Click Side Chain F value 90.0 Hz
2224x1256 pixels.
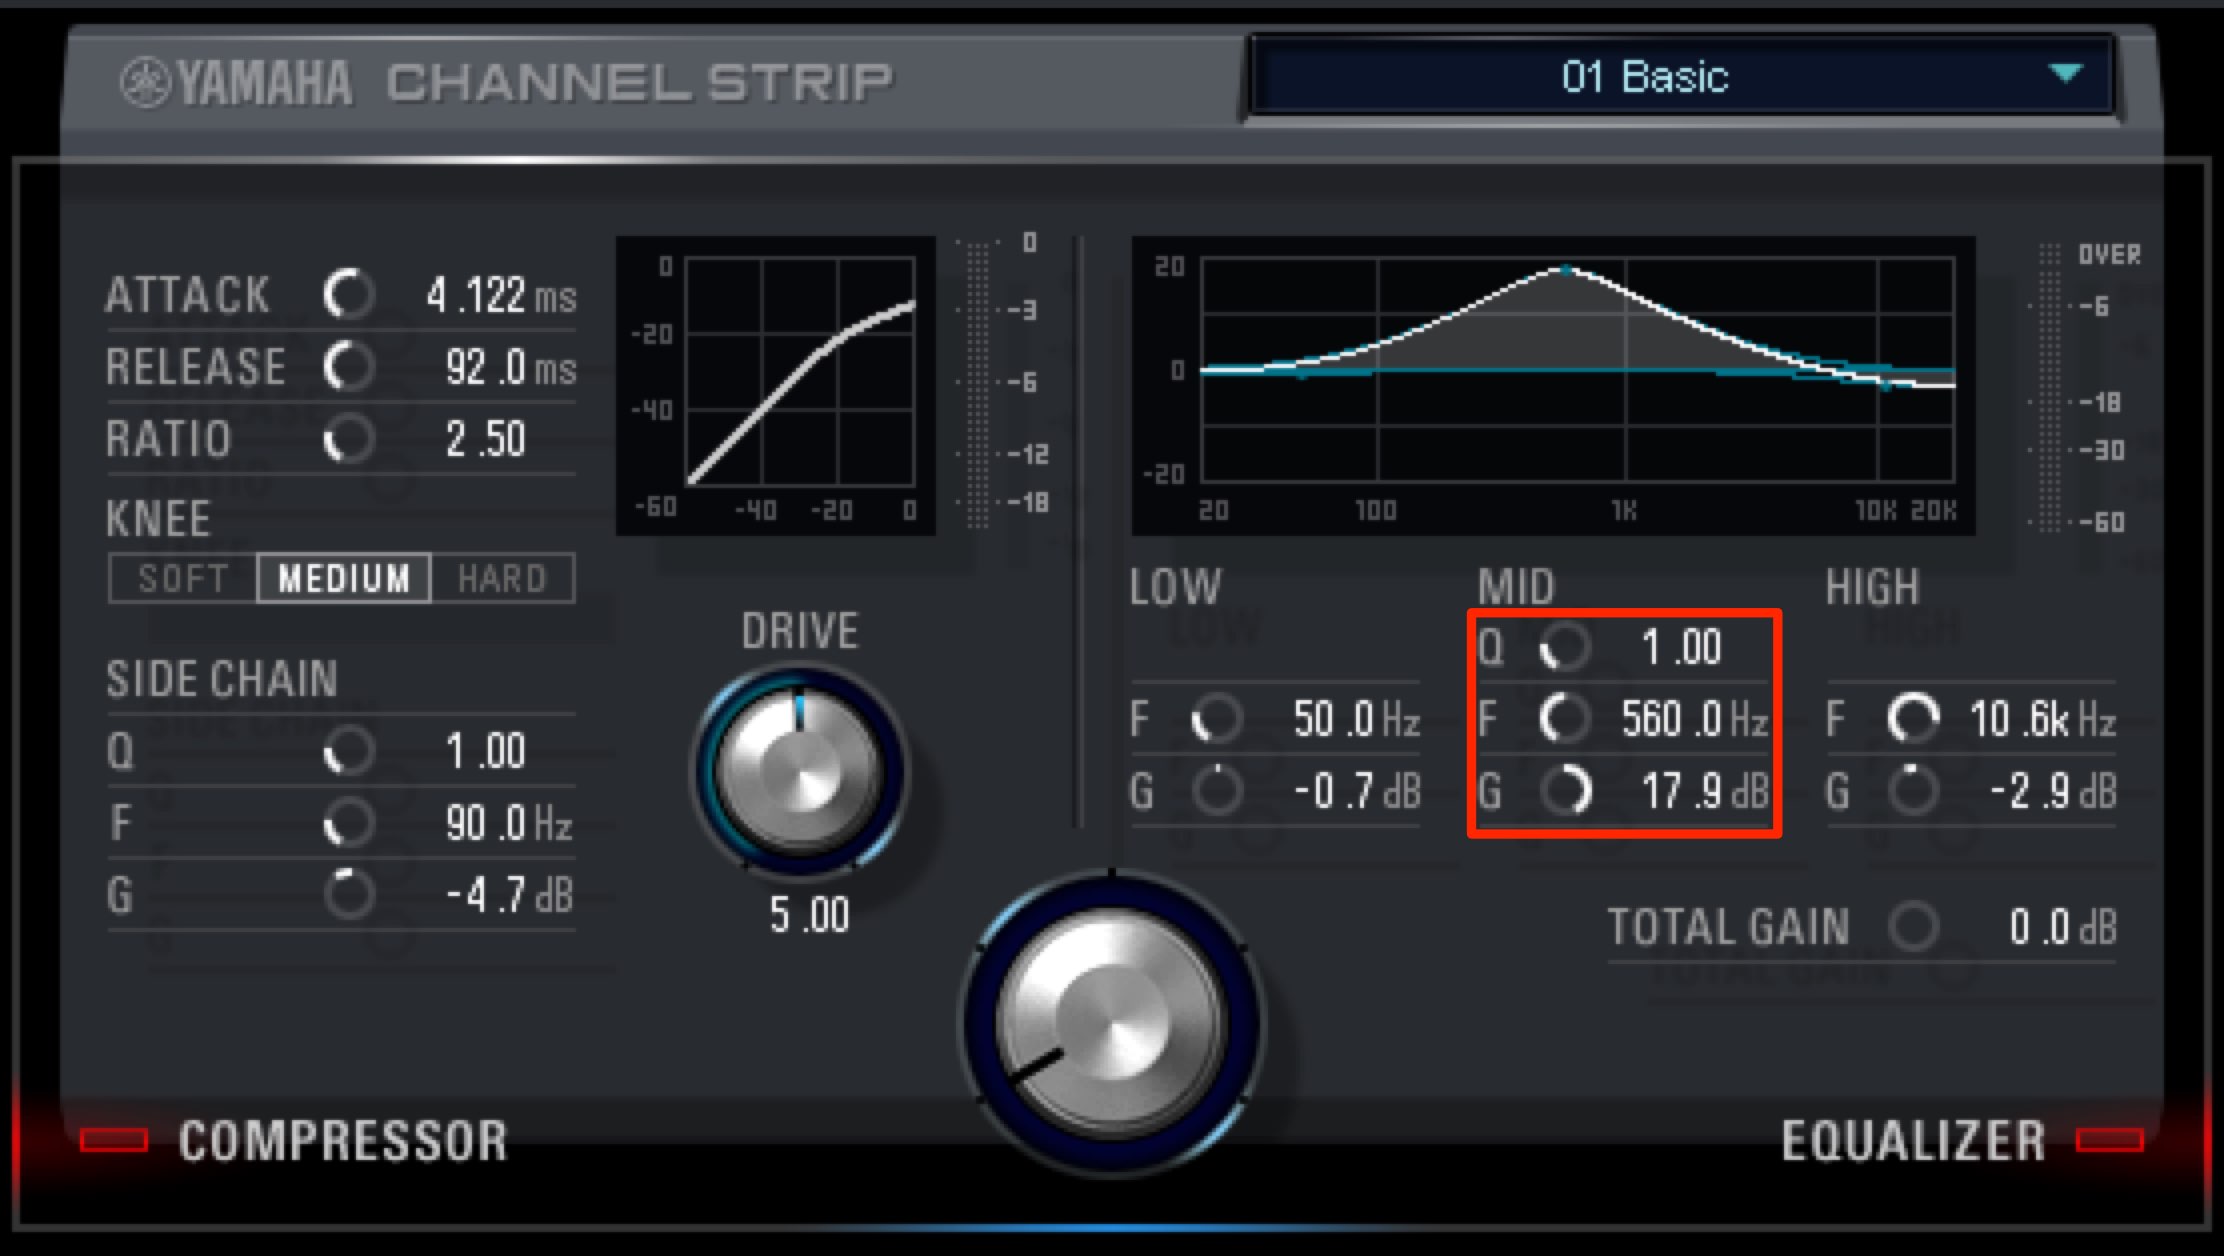coord(509,823)
